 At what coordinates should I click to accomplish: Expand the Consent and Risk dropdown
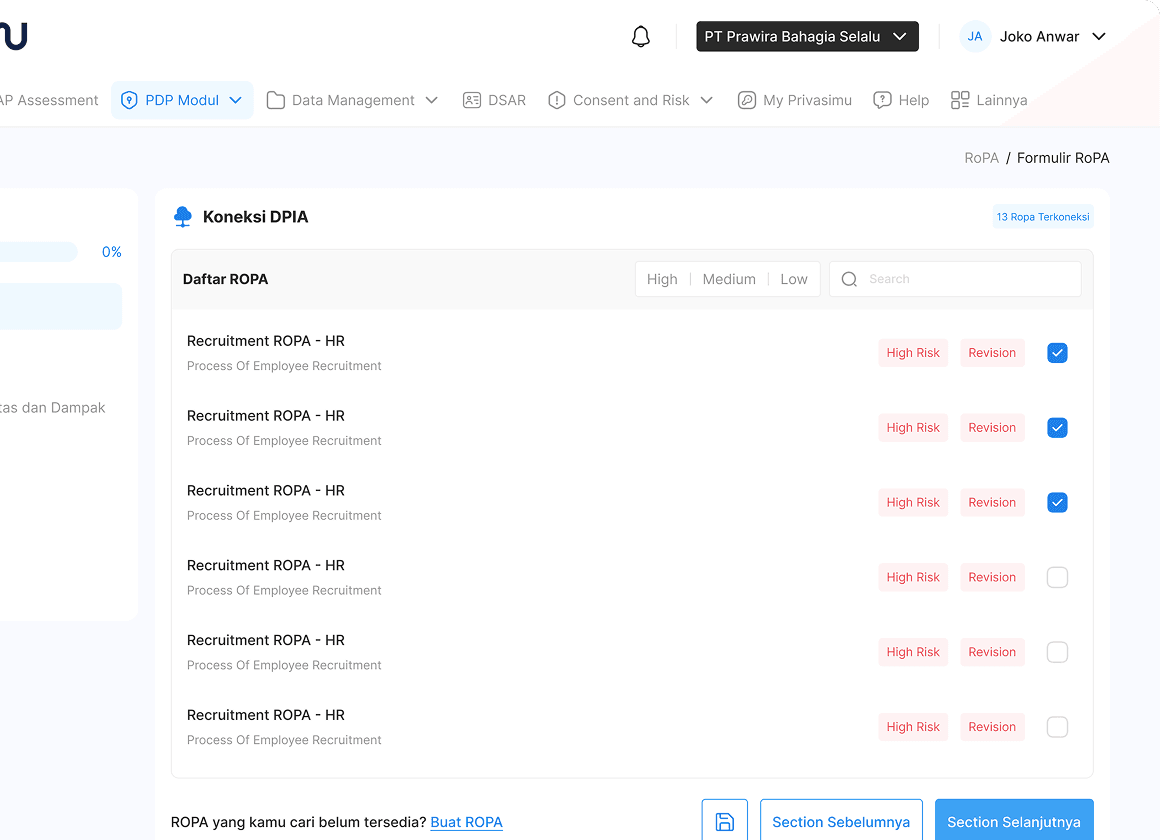coord(706,100)
